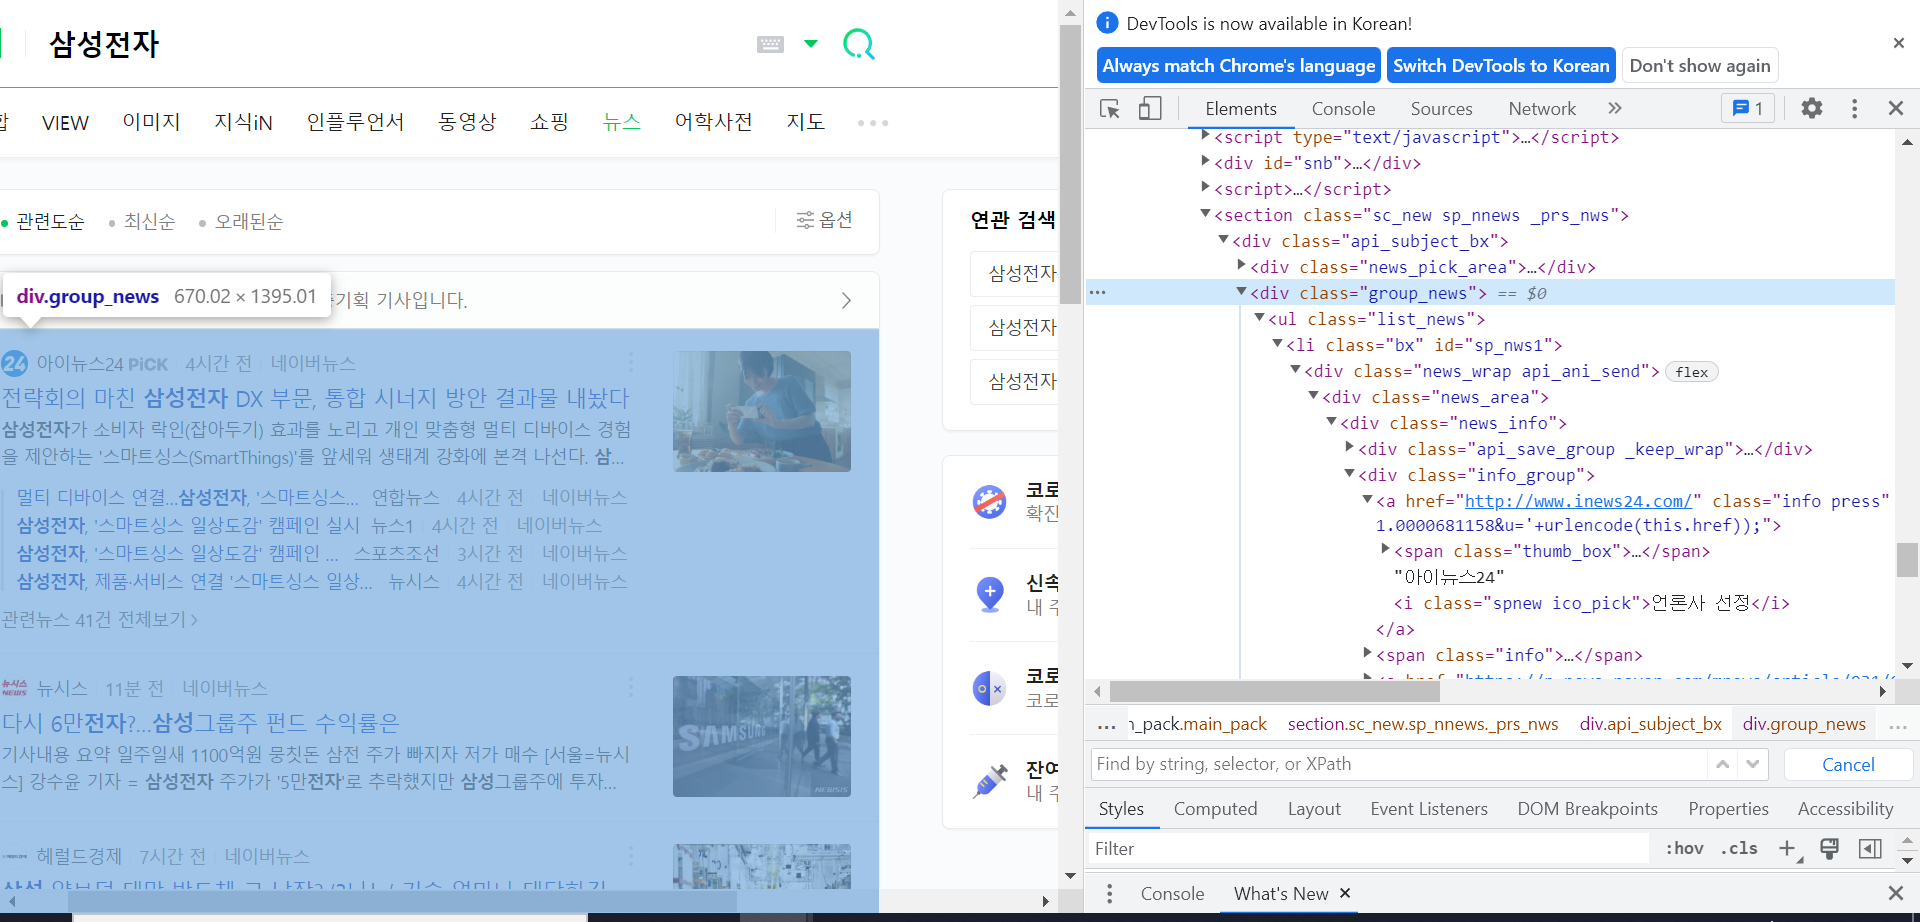Cancel the DevTools element search

coord(1848,765)
